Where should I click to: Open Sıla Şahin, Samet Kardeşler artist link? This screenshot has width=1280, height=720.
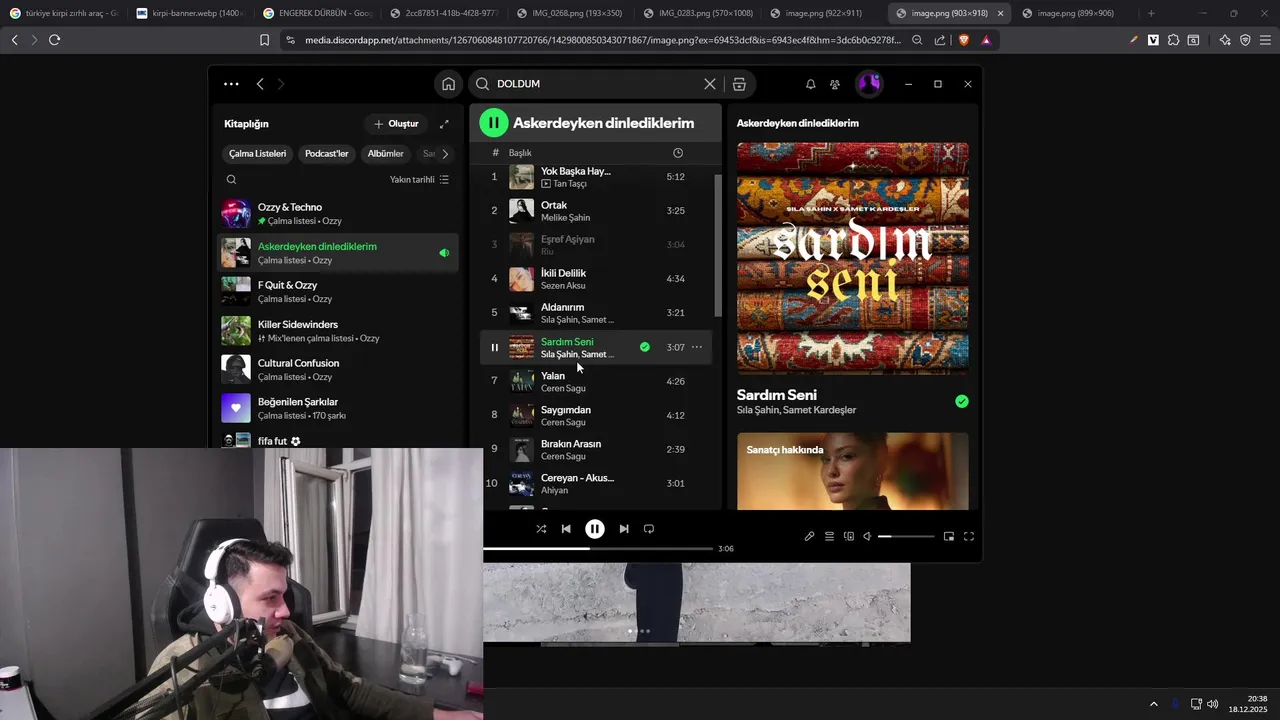pyautogui.click(x=796, y=410)
